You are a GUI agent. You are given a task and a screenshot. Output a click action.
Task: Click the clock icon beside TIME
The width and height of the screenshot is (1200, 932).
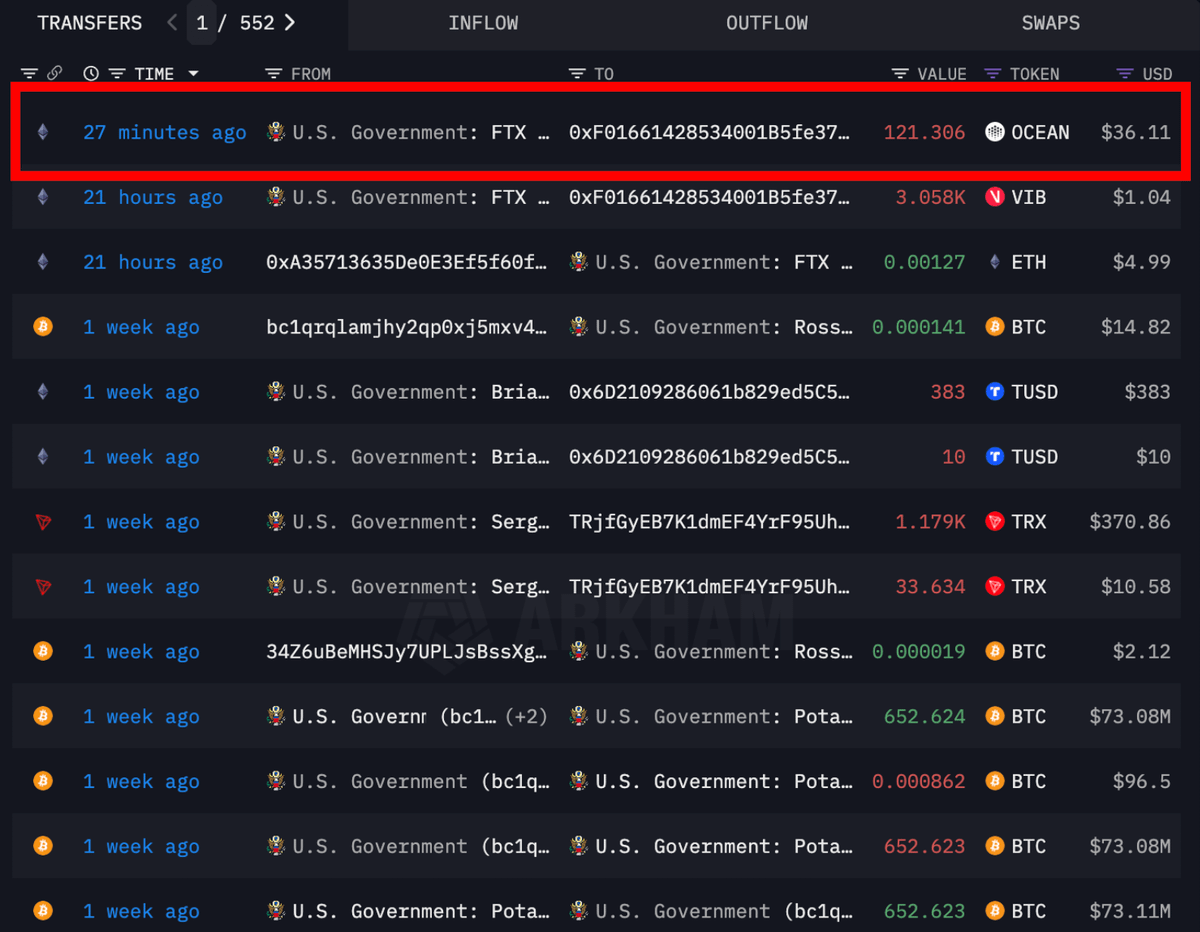coord(91,74)
